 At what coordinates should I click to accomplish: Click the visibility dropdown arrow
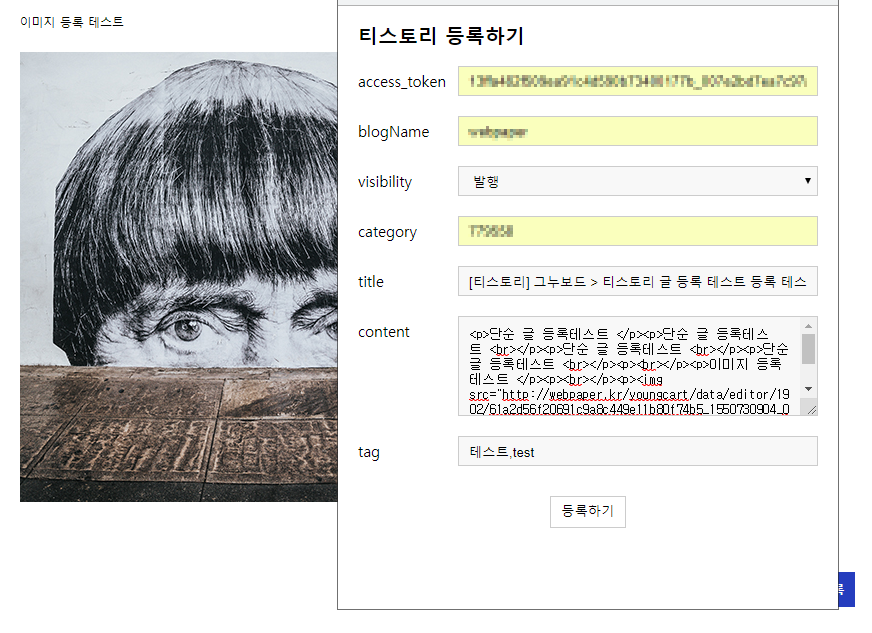(x=807, y=181)
